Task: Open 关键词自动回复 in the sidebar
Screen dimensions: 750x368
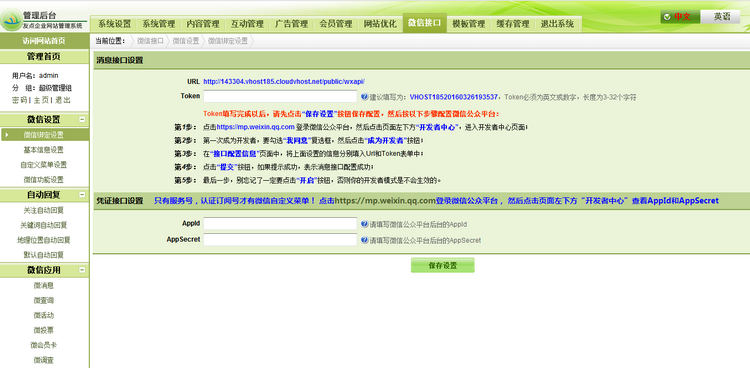Action: point(44,225)
